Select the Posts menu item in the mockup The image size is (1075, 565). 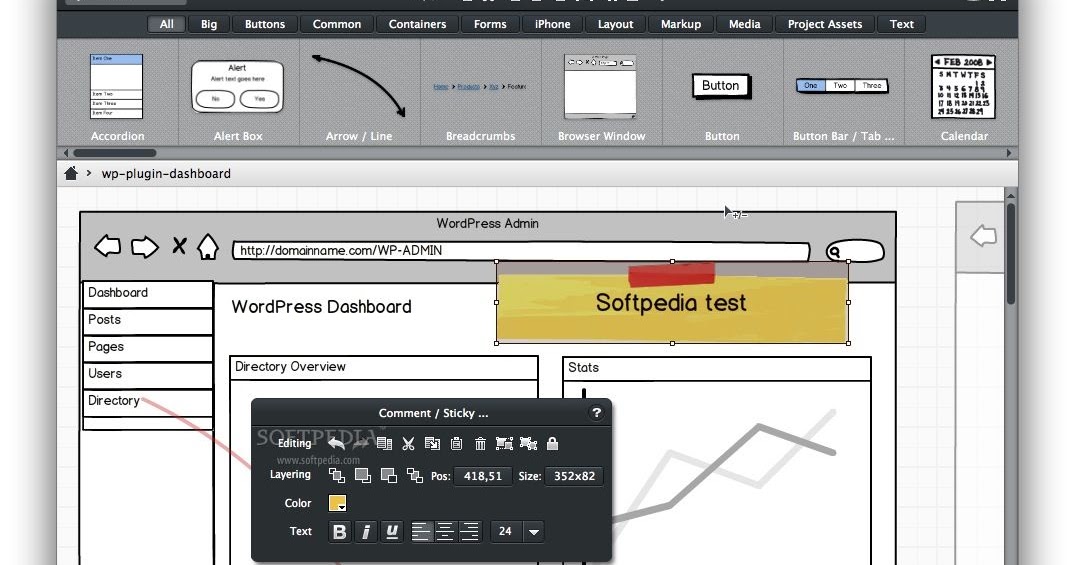coord(147,321)
